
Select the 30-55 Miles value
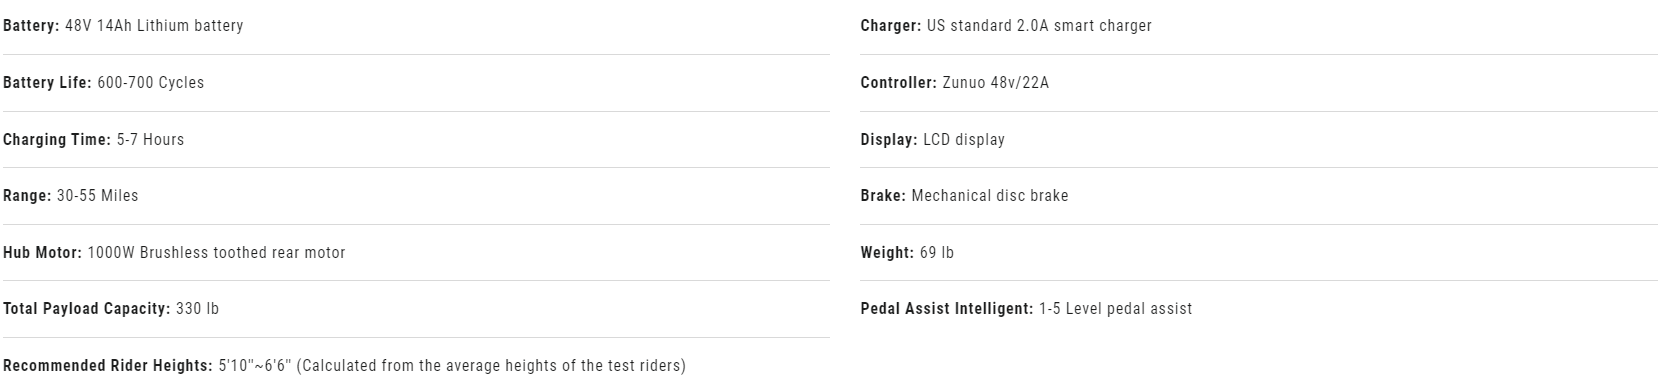tap(98, 196)
